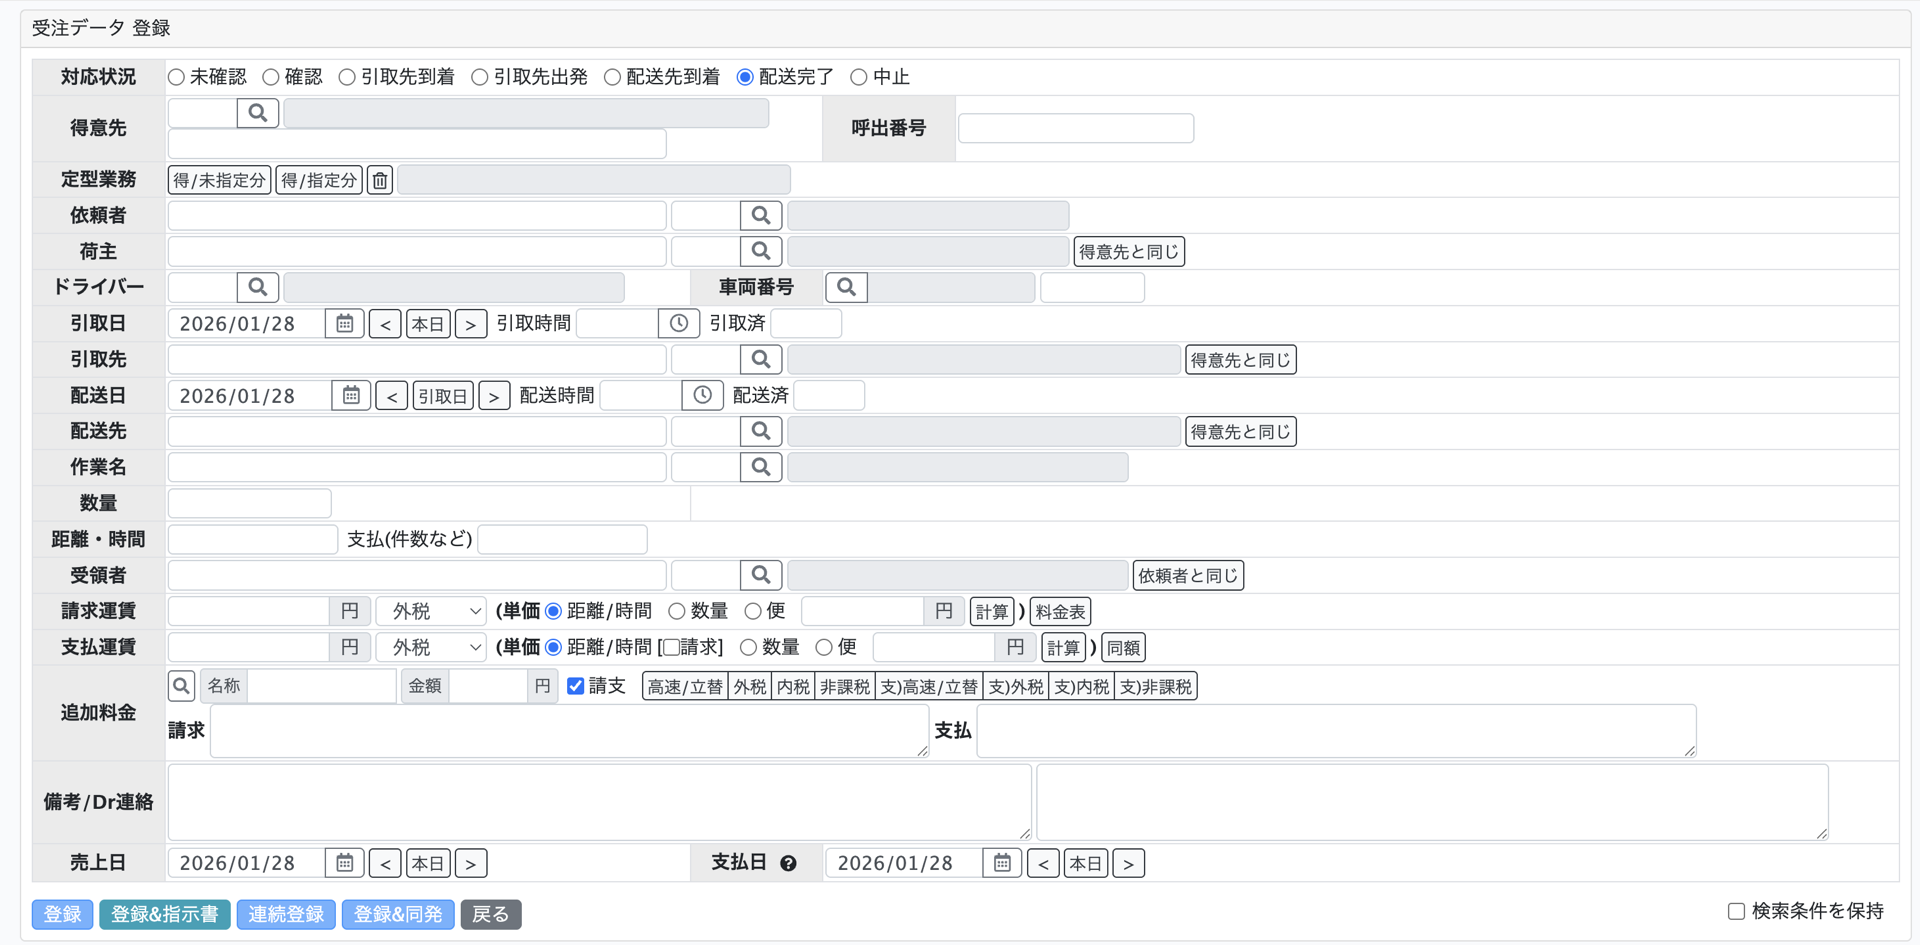The height and width of the screenshot is (945, 1920).
Task: Select the 配送完了 status radio button
Action: (744, 76)
